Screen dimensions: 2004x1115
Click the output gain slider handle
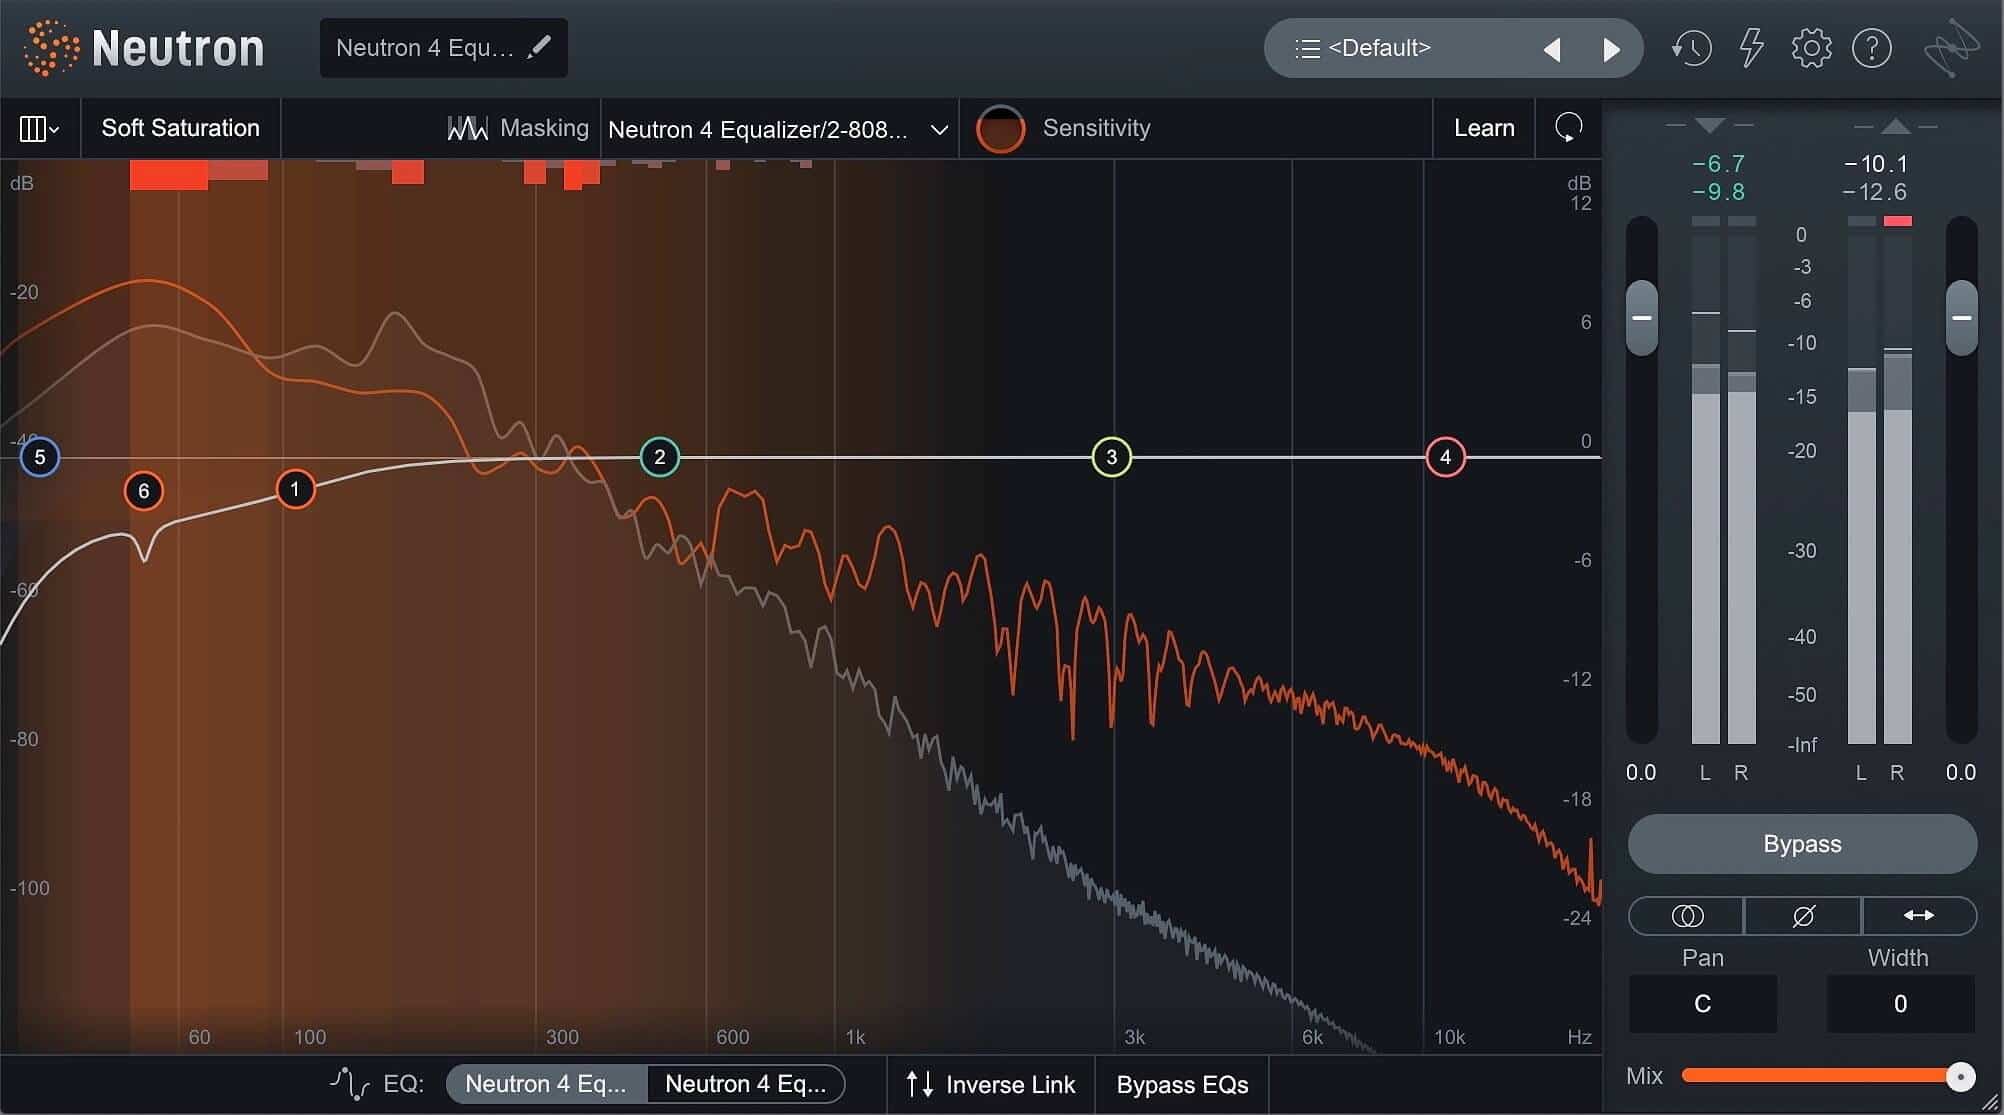pos(1961,318)
